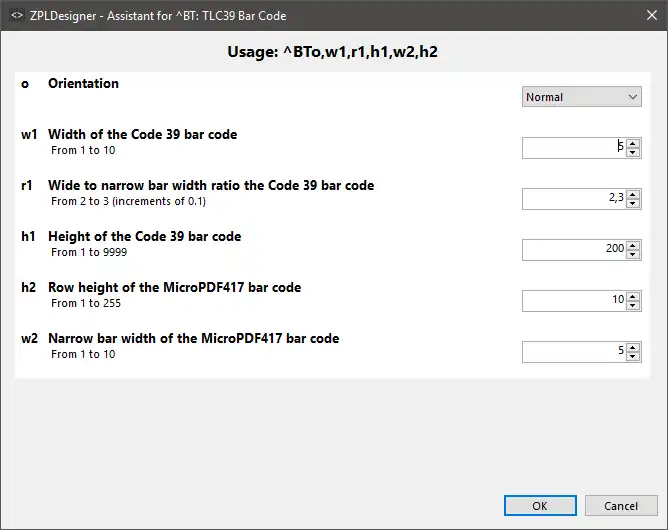The height and width of the screenshot is (530, 668).
Task: Increase the r1 wide-to-narrow ratio value
Action: [633, 195]
